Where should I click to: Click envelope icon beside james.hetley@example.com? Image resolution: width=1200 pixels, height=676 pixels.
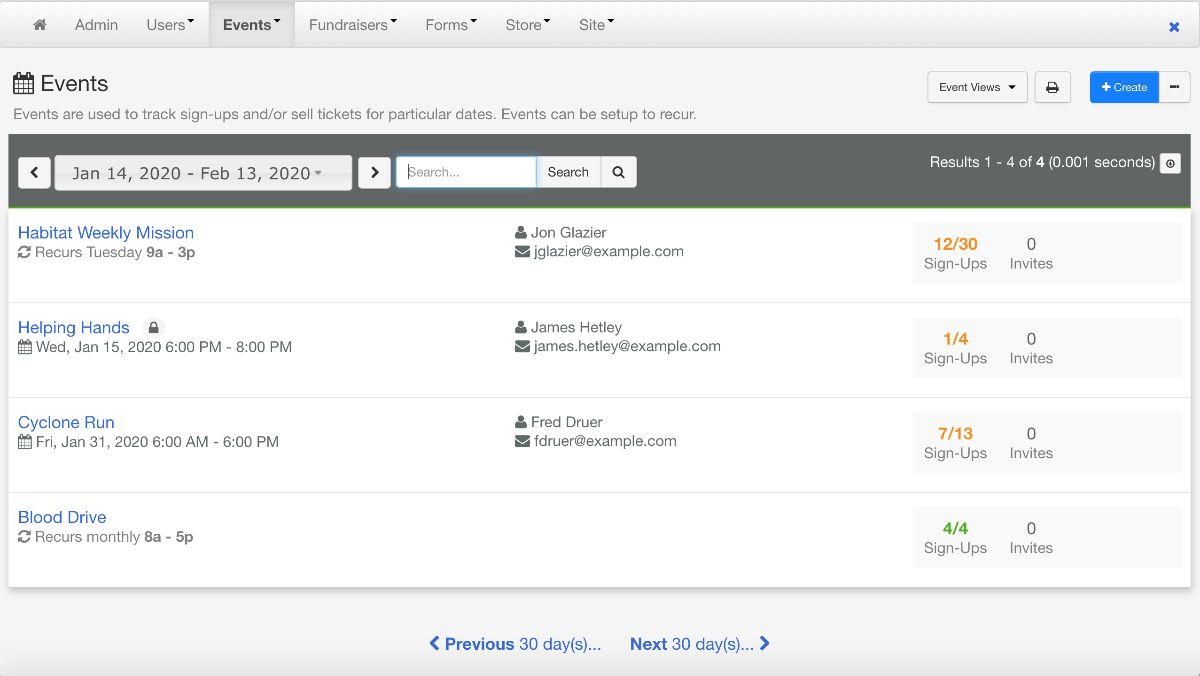click(522, 346)
